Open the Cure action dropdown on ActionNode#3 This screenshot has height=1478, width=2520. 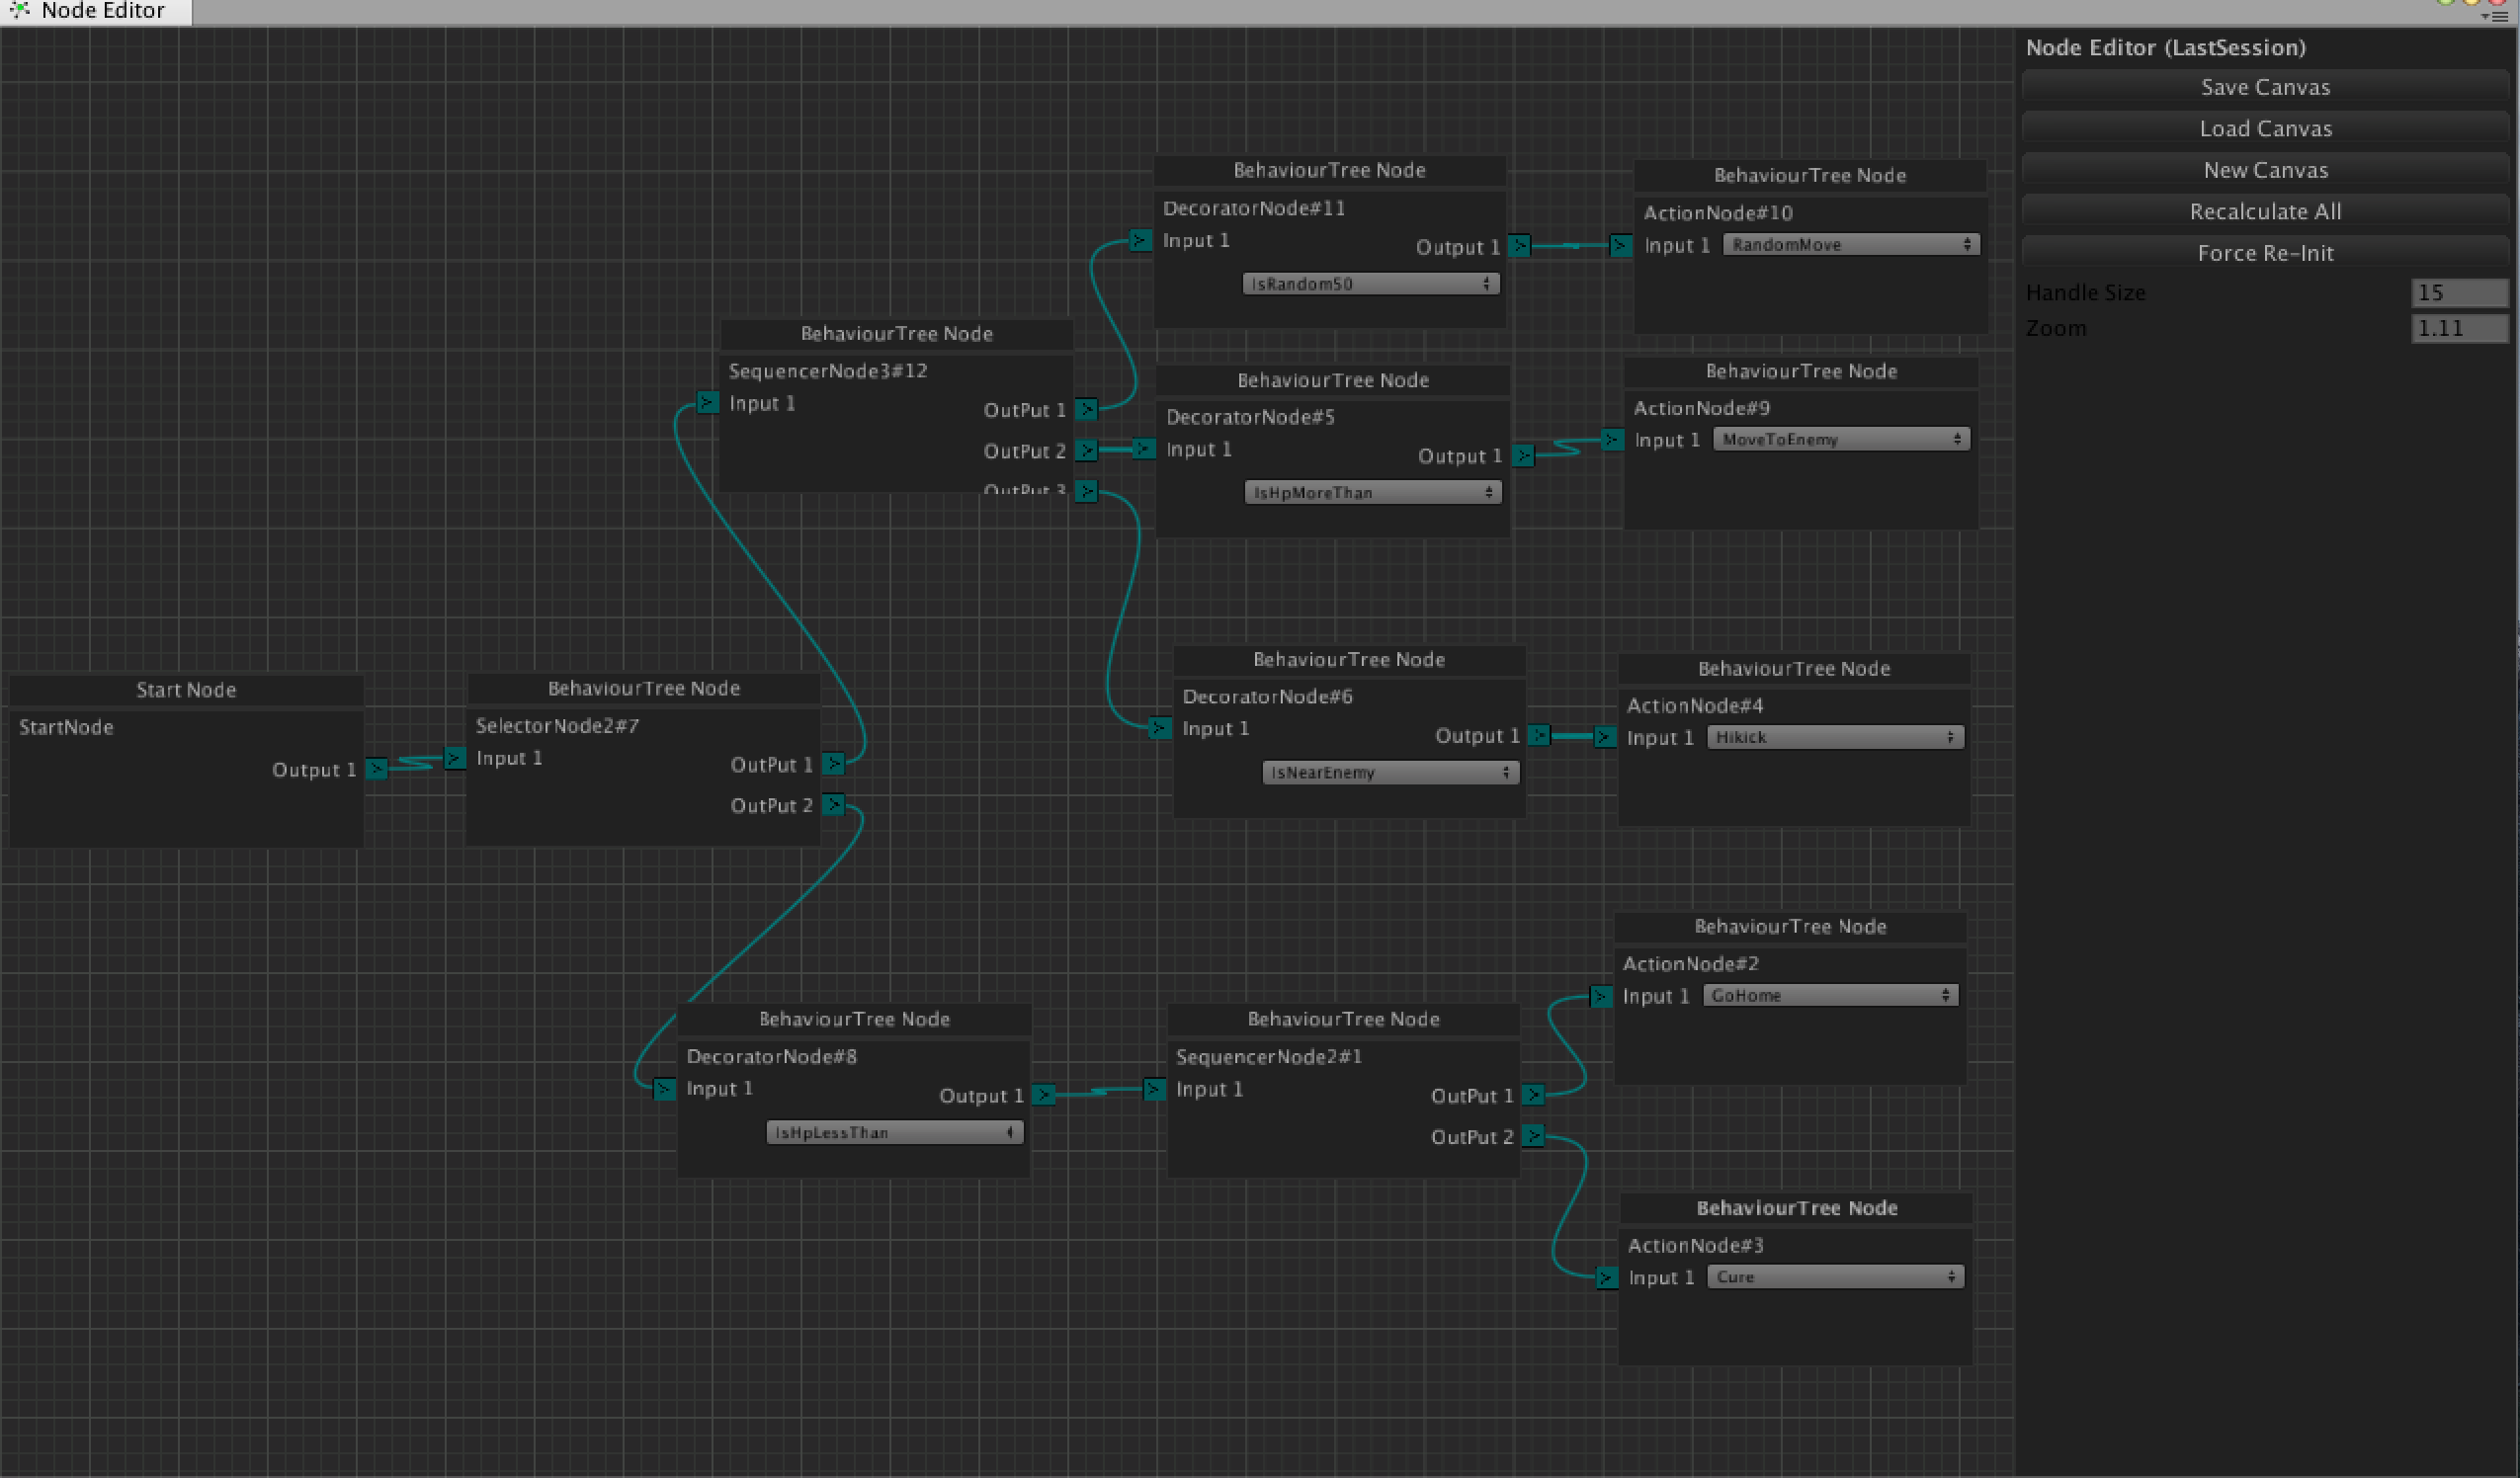1834,1276
